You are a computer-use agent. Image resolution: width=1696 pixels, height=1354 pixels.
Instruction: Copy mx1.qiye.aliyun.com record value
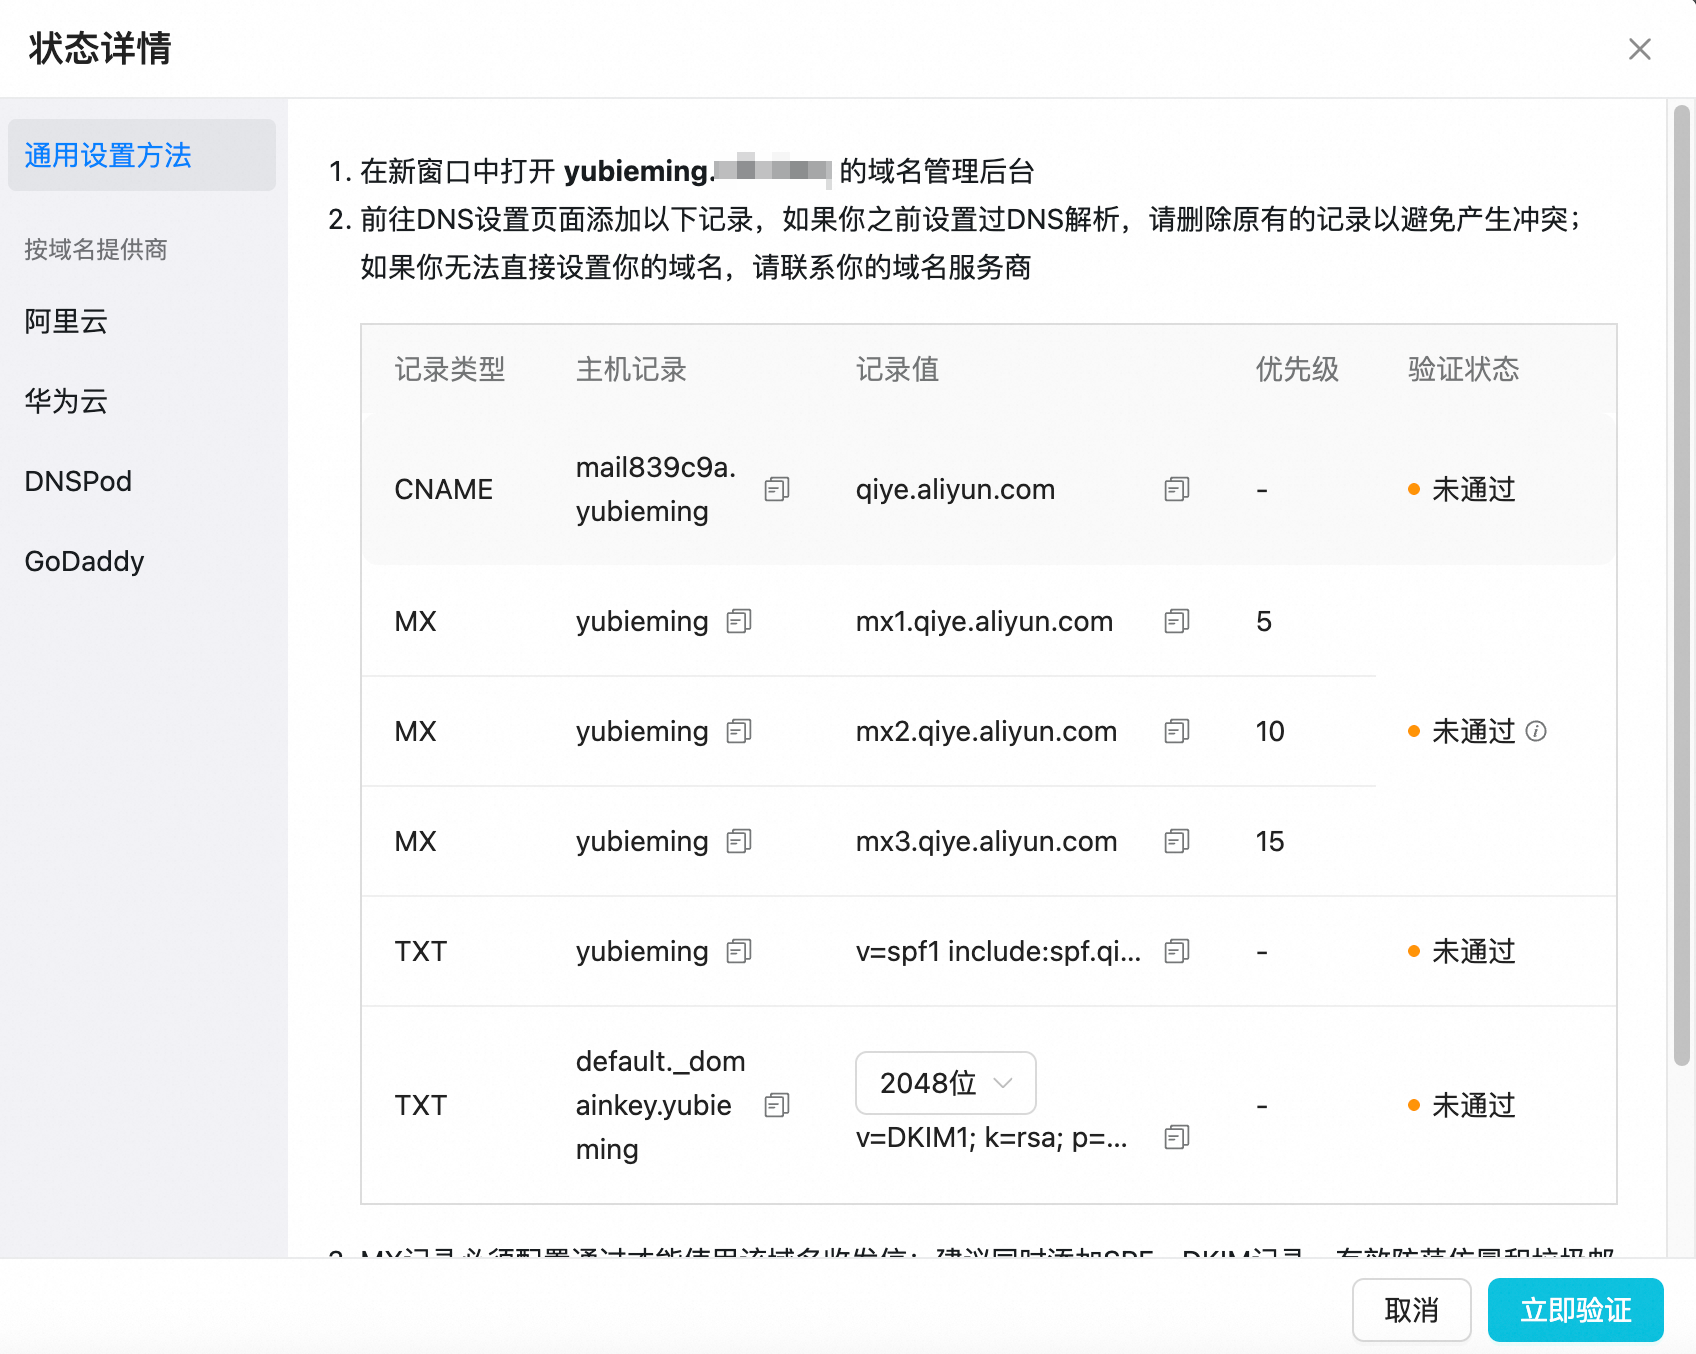tap(1177, 621)
